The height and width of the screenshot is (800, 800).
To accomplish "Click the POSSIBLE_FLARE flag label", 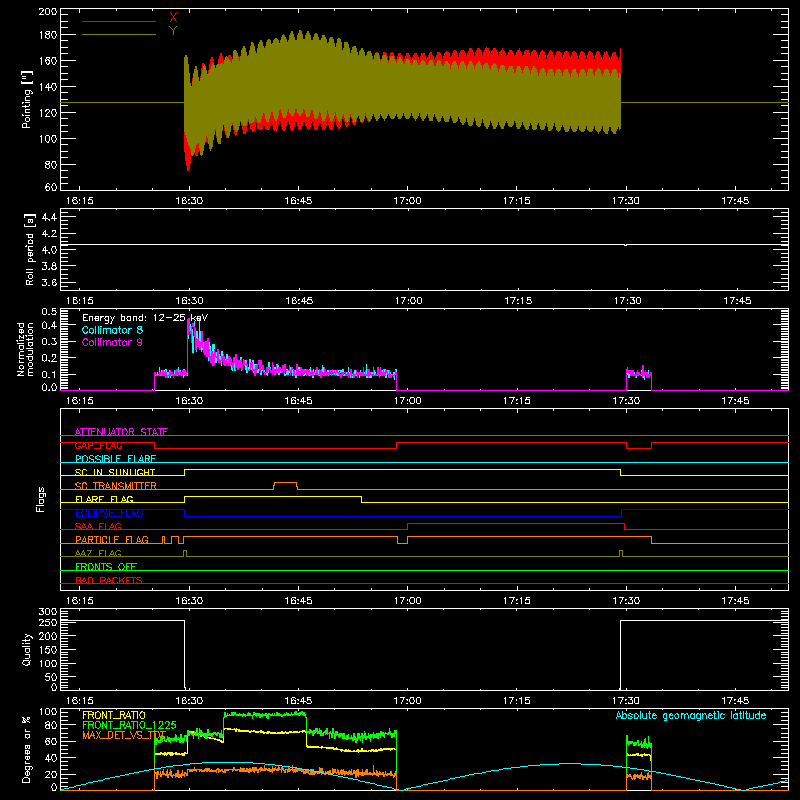I will click(115, 459).
